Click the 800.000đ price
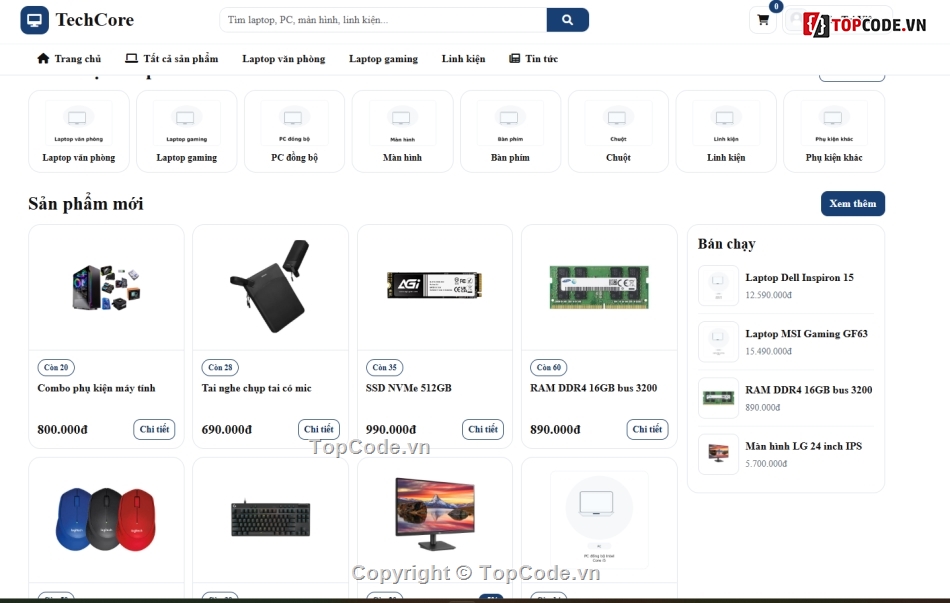 [62, 430]
